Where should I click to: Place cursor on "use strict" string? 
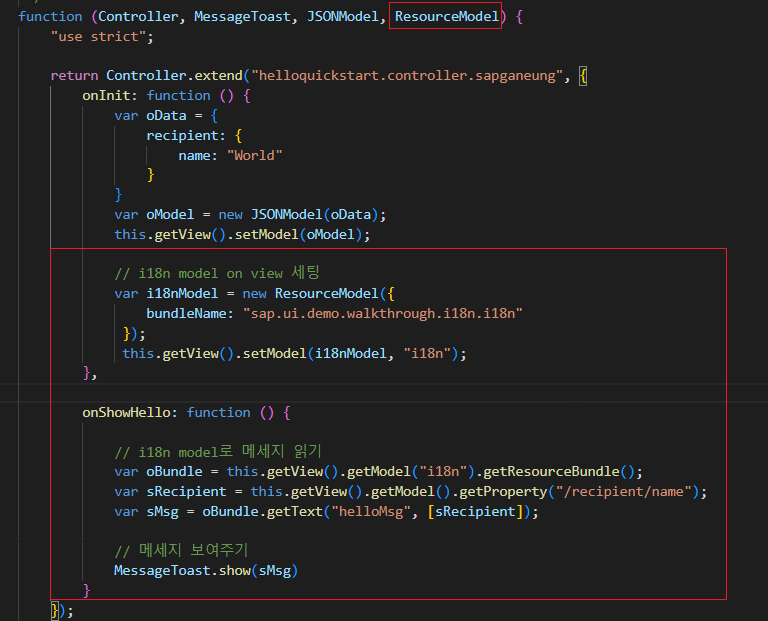coord(98,37)
